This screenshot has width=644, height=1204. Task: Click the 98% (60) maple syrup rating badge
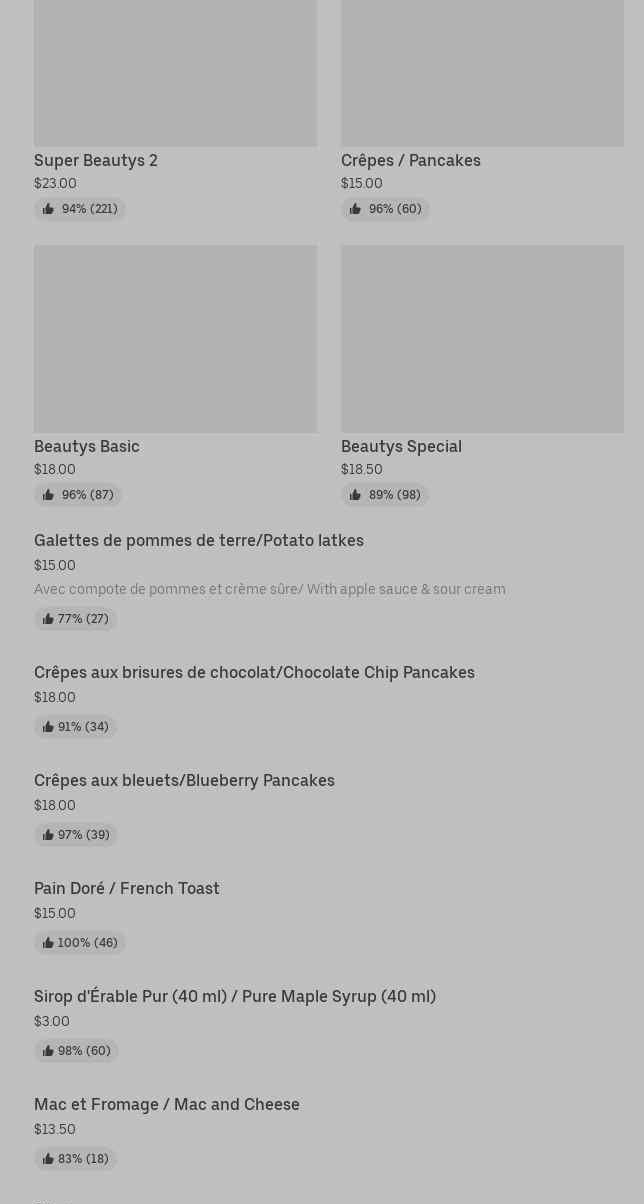tap(77, 1051)
